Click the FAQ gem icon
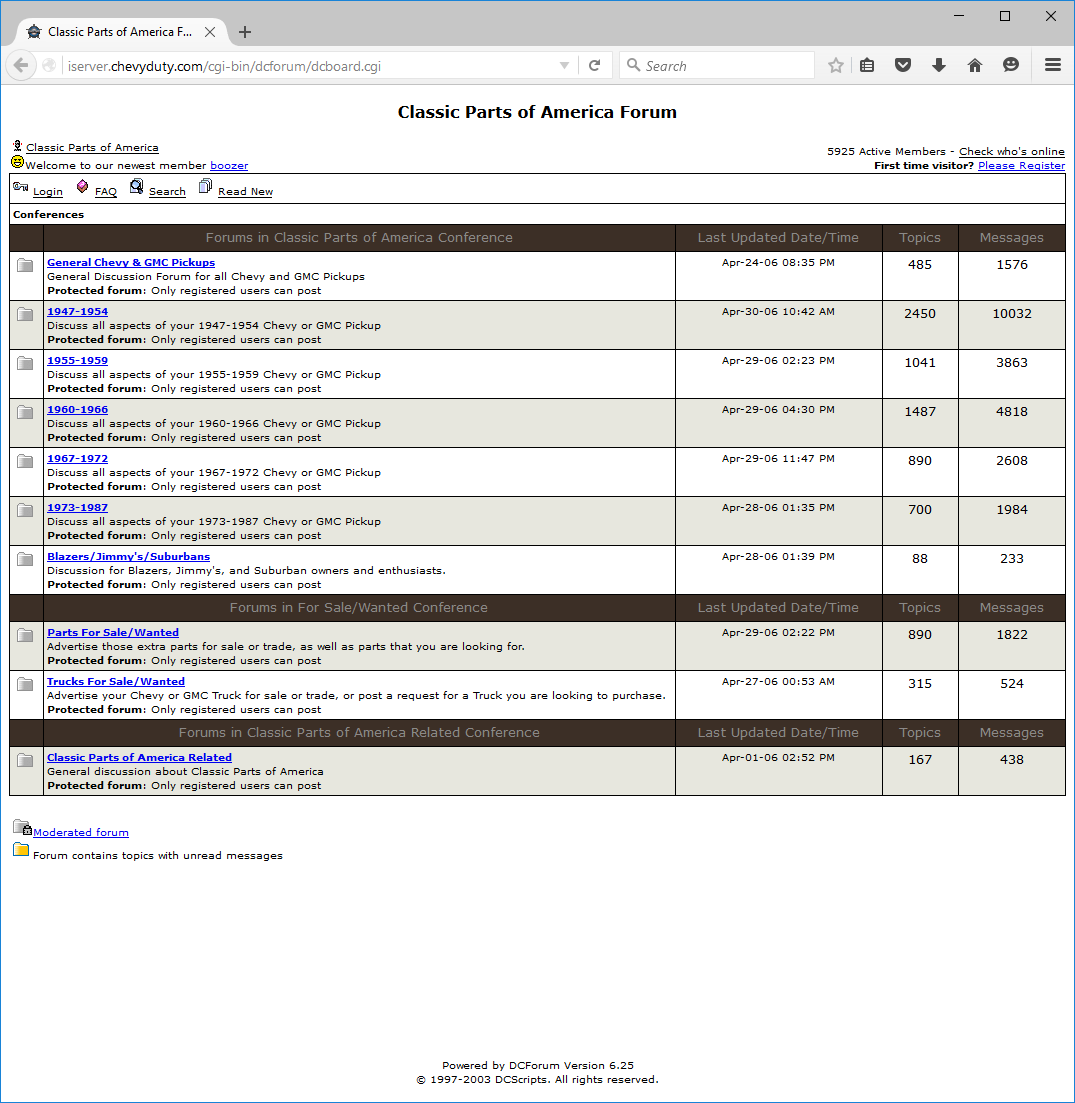1075x1103 pixels. tap(82, 187)
